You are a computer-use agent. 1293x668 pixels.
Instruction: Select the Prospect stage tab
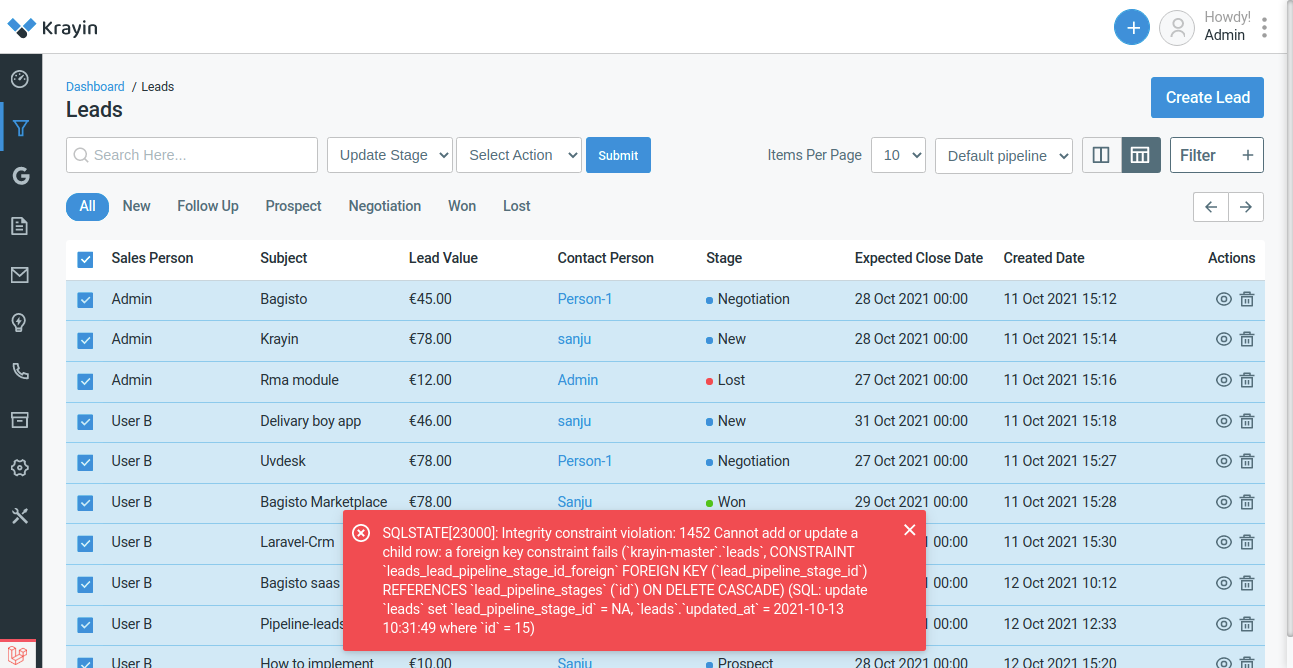(x=294, y=206)
